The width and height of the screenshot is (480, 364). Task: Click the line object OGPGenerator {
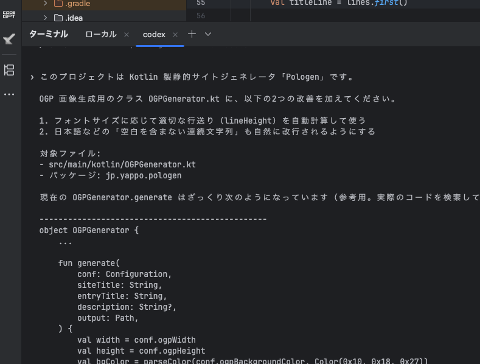click(89, 230)
